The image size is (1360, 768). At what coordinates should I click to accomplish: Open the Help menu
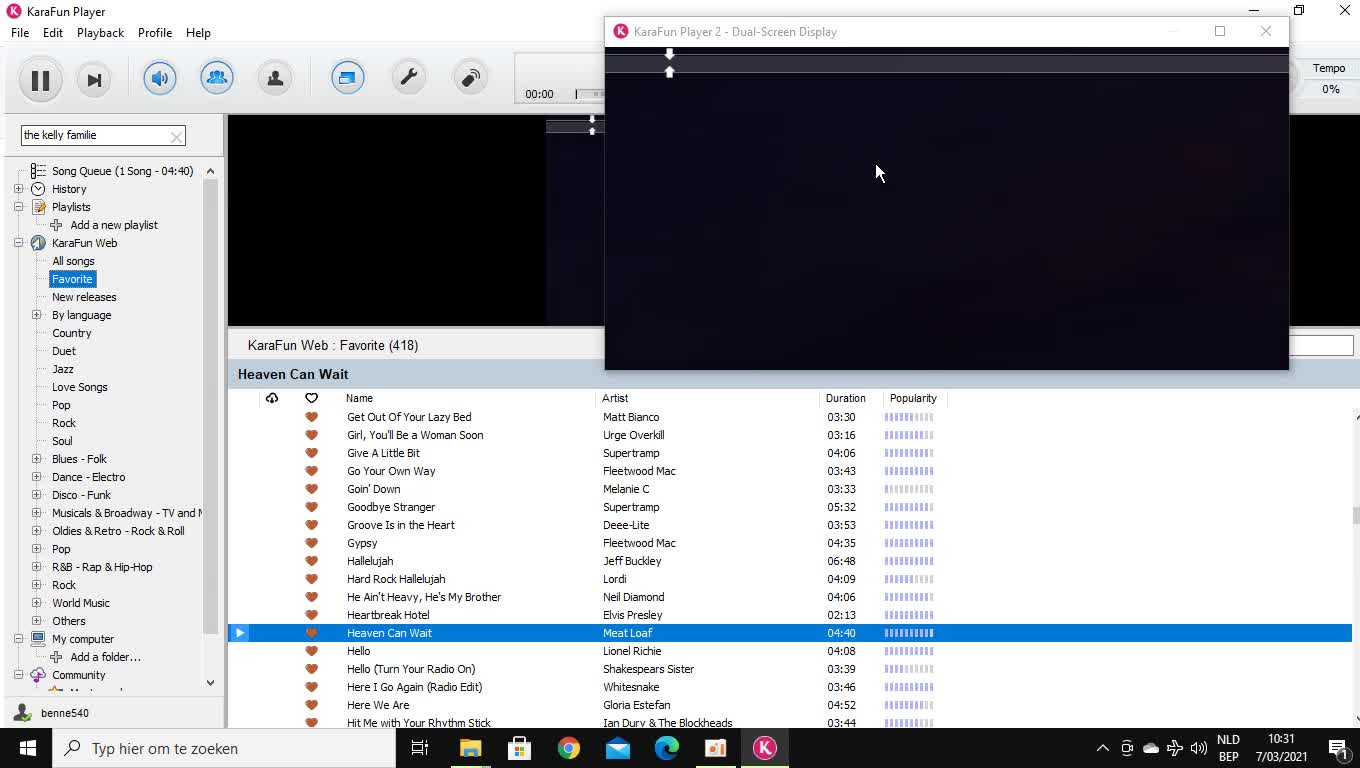point(198,33)
